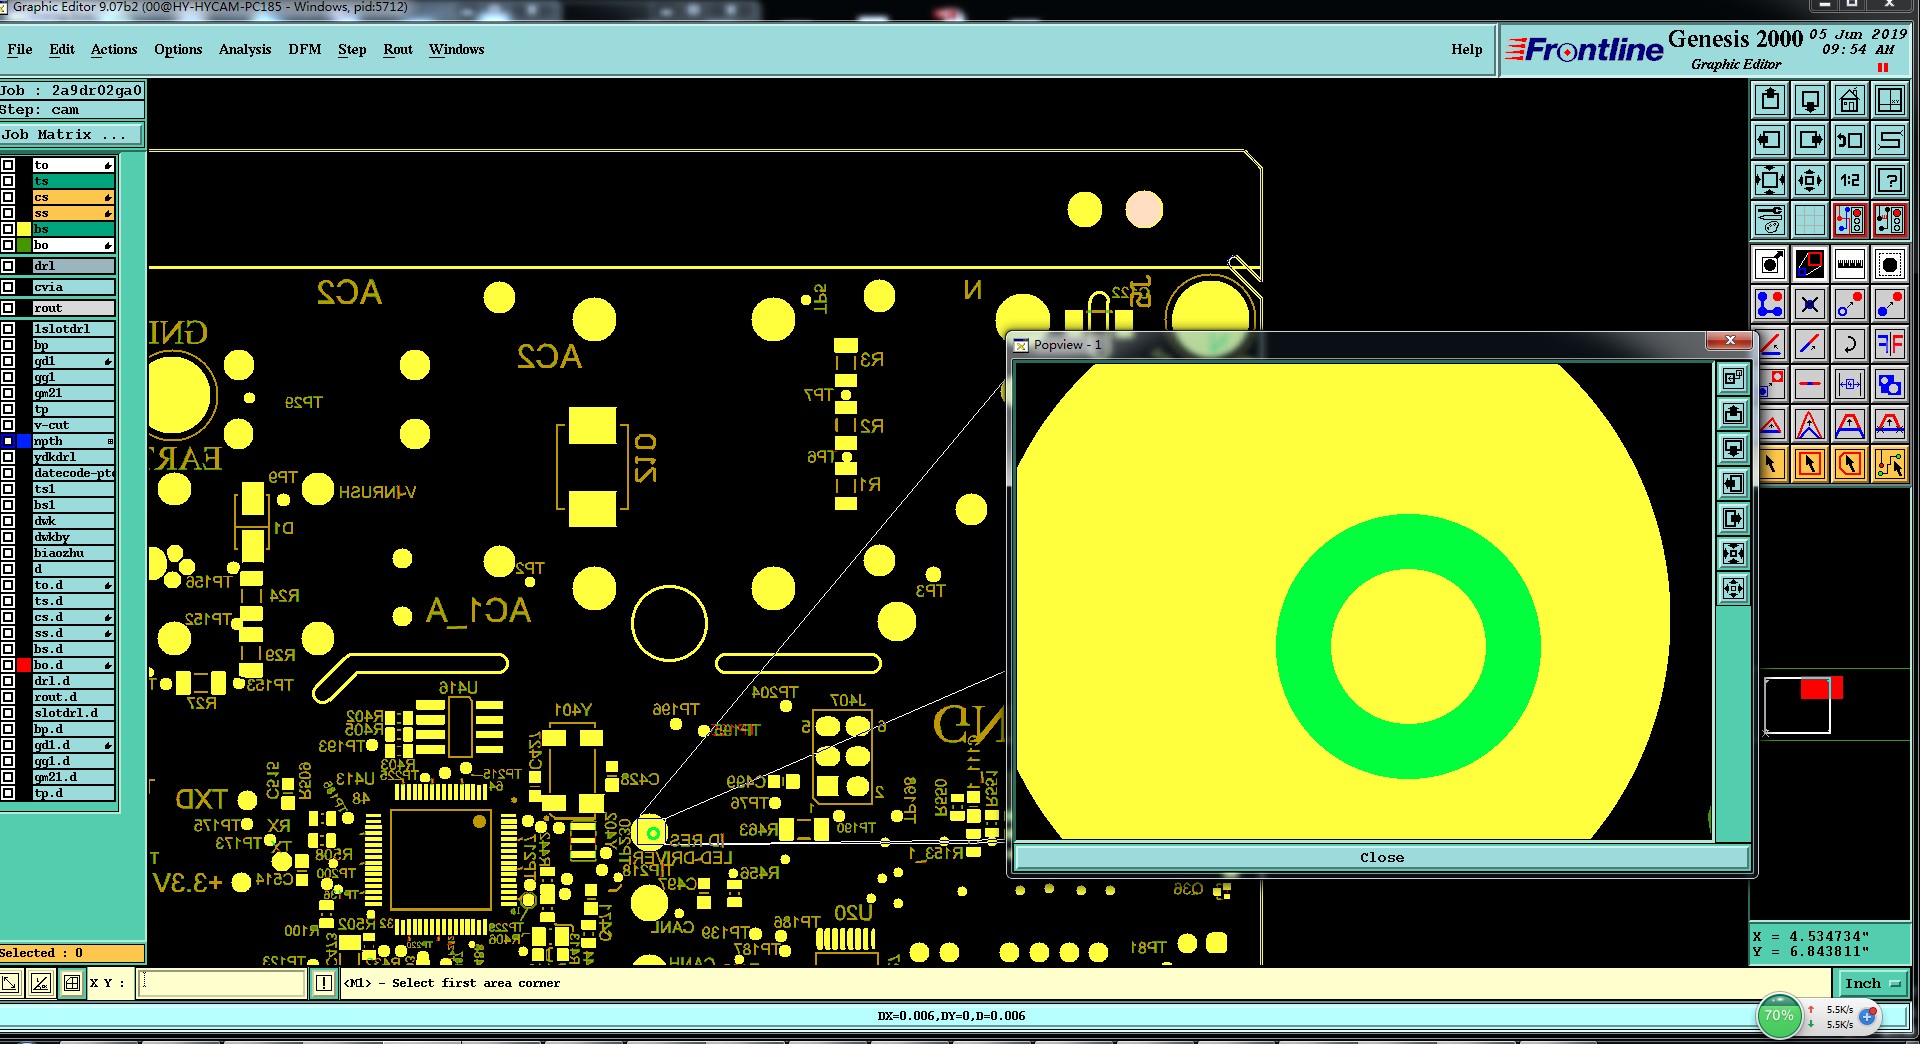
Task: Click the Job Matrix button
Action: point(72,135)
